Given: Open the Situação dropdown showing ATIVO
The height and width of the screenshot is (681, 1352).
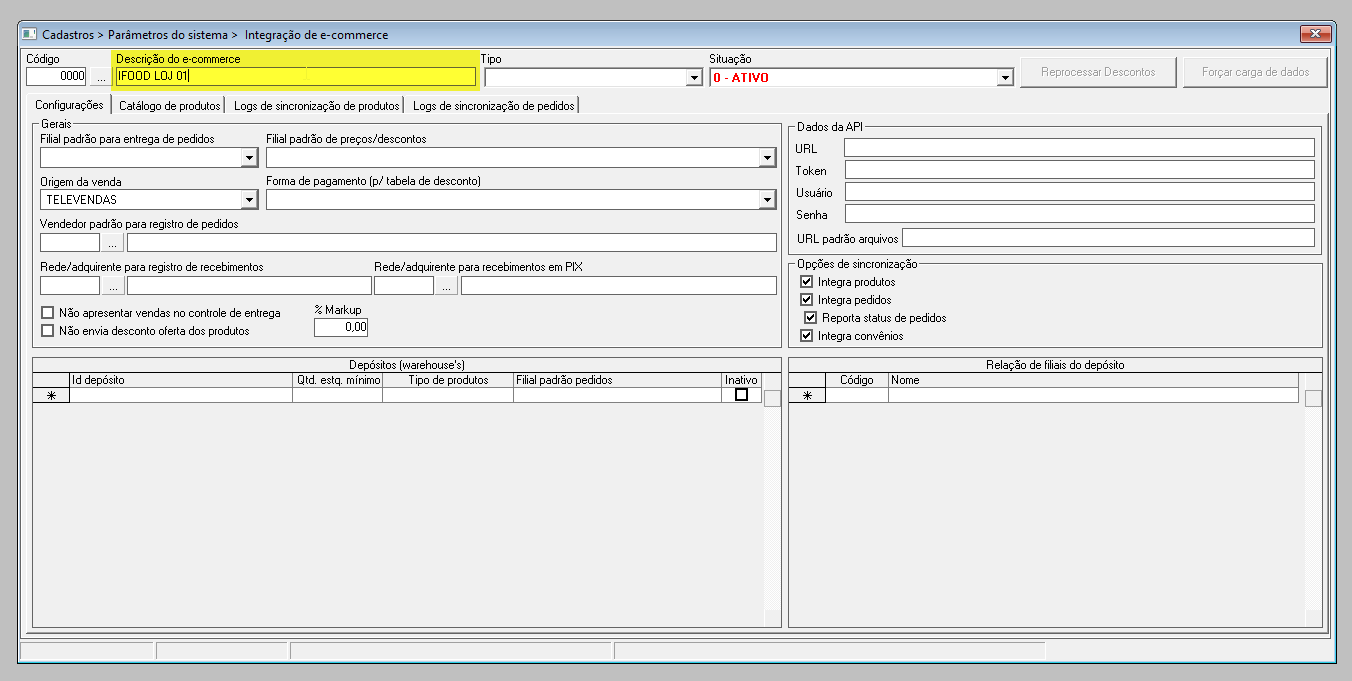Looking at the screenshot, I should (1005, 77).
